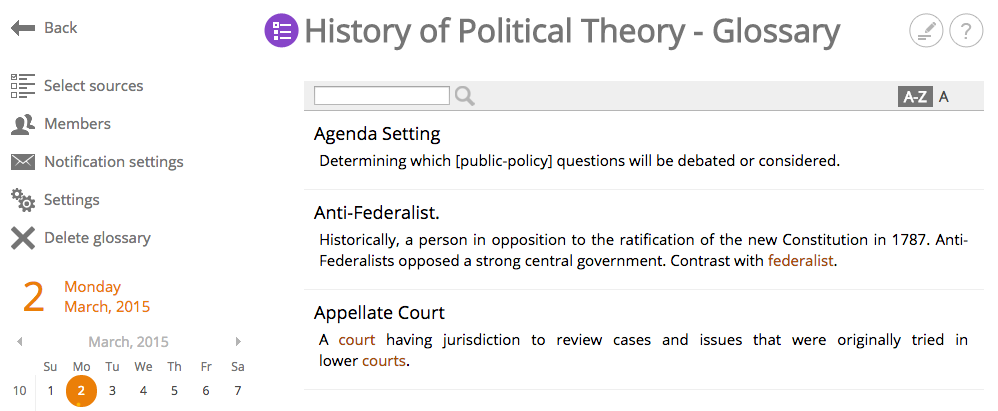Click the Delete glossary X icon
This screenshot has width=998, height=411.
point(23,239)
